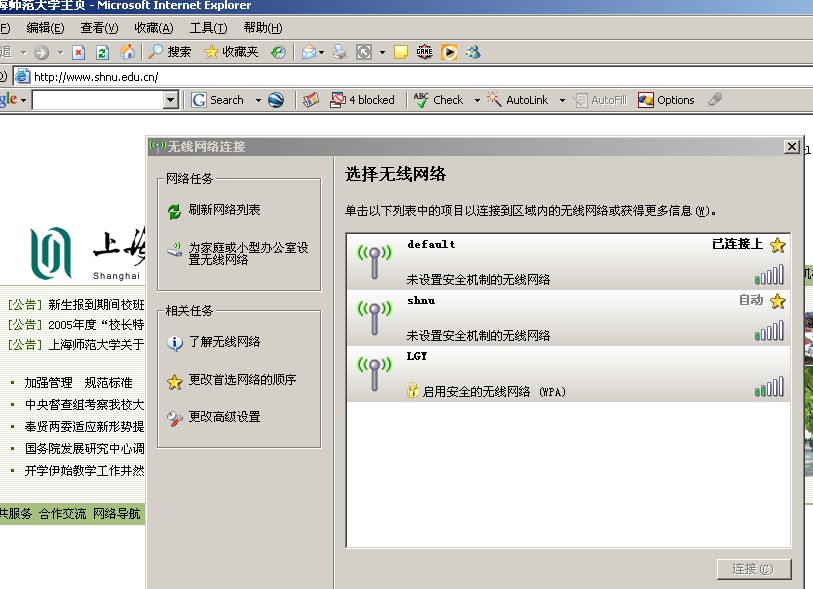Open the Check button dropdown arrow

click(x=477, y=100)
